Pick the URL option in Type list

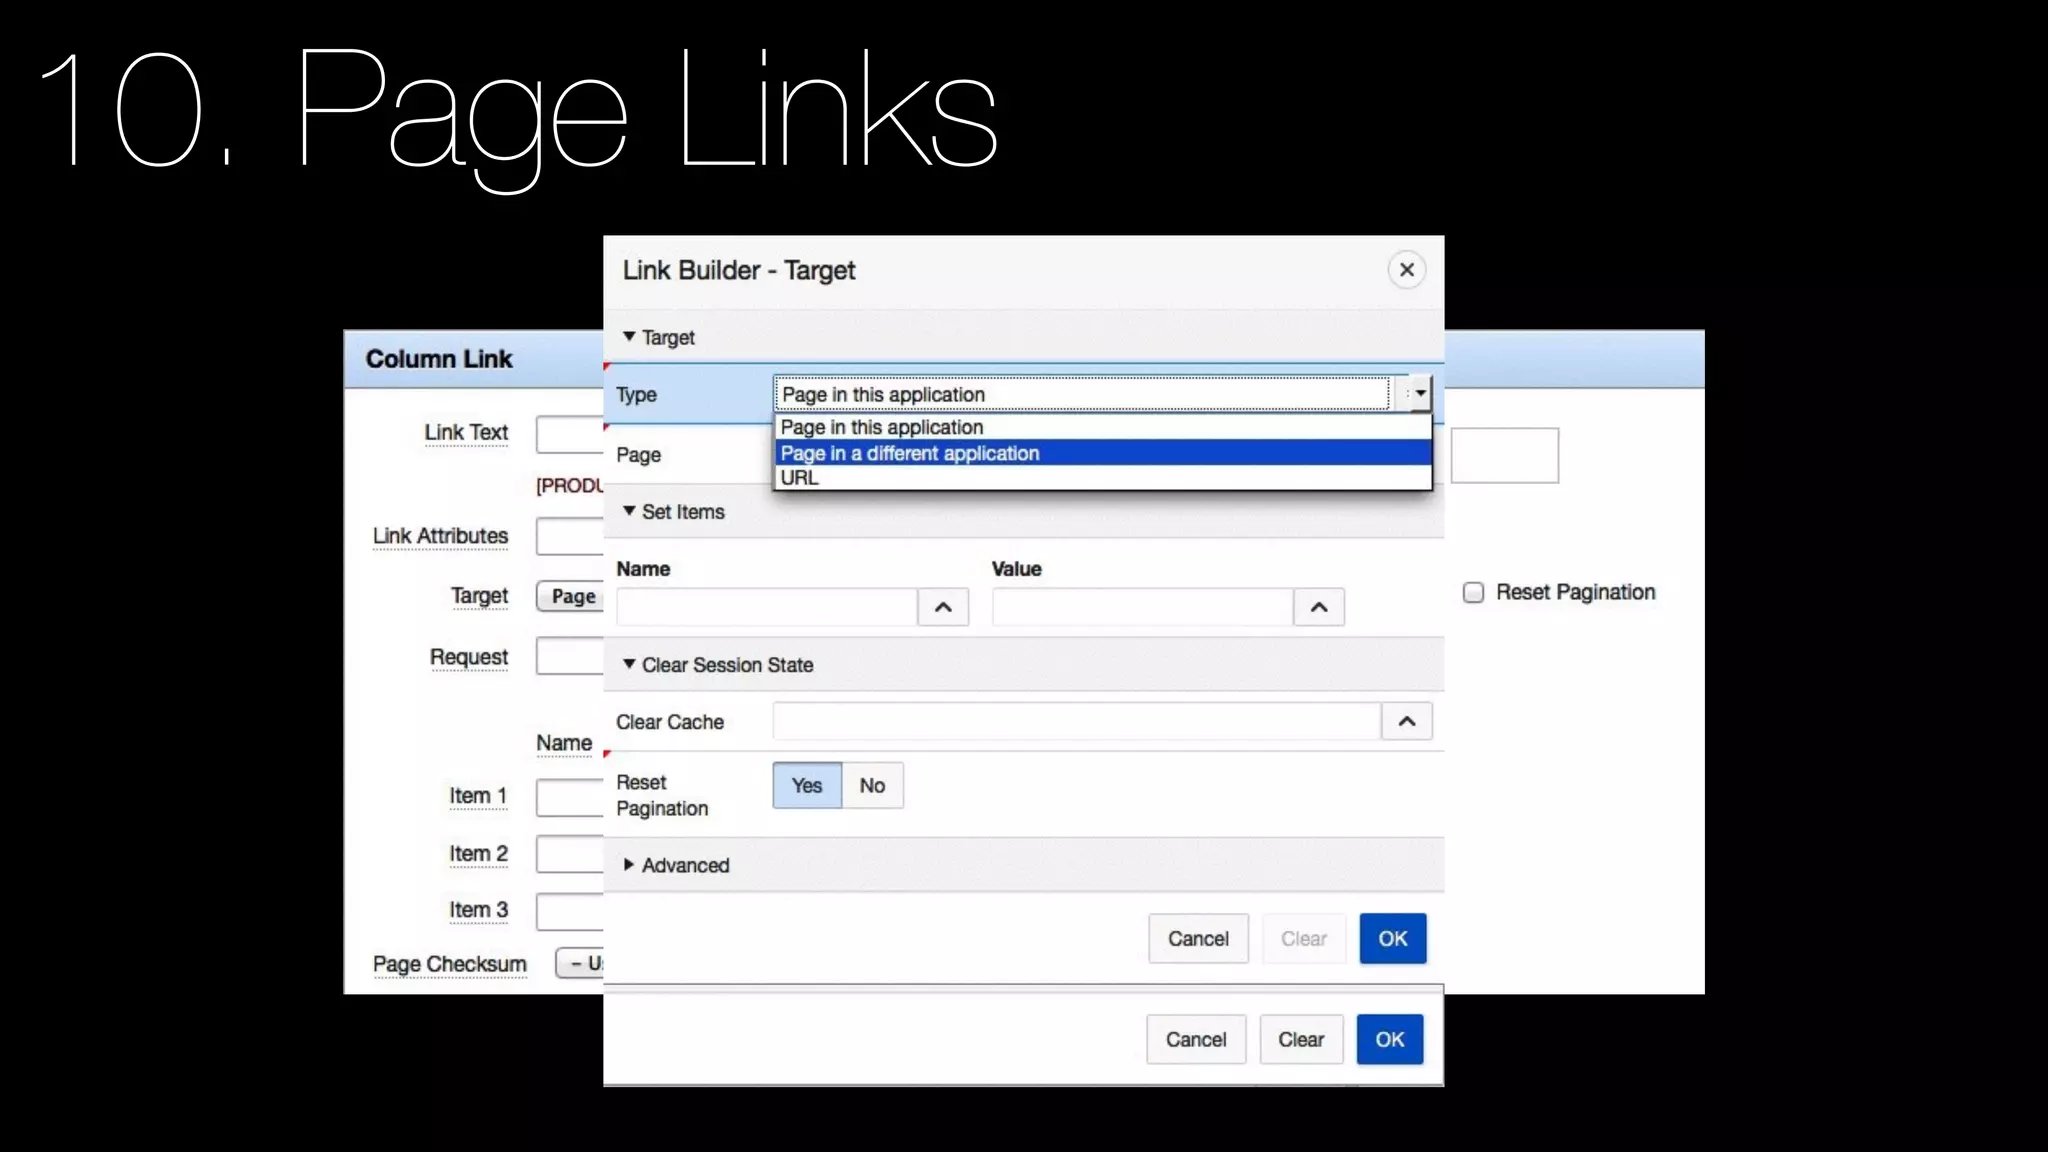[1103, 477]
